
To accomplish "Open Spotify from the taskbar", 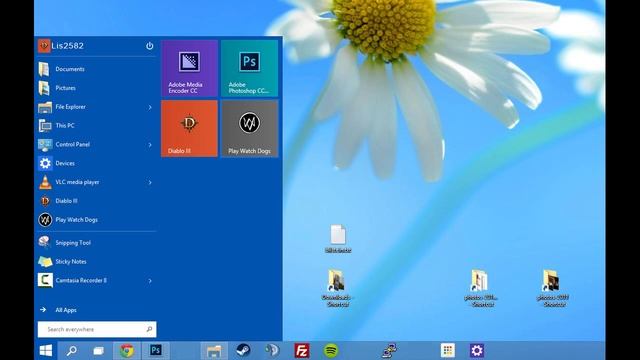I will coord(331,351).
